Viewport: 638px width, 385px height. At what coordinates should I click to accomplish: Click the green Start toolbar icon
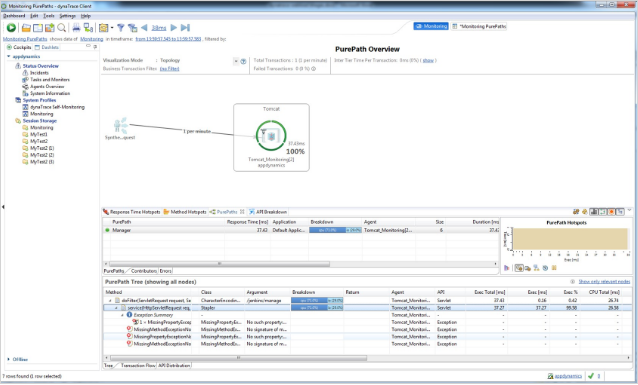11,28
